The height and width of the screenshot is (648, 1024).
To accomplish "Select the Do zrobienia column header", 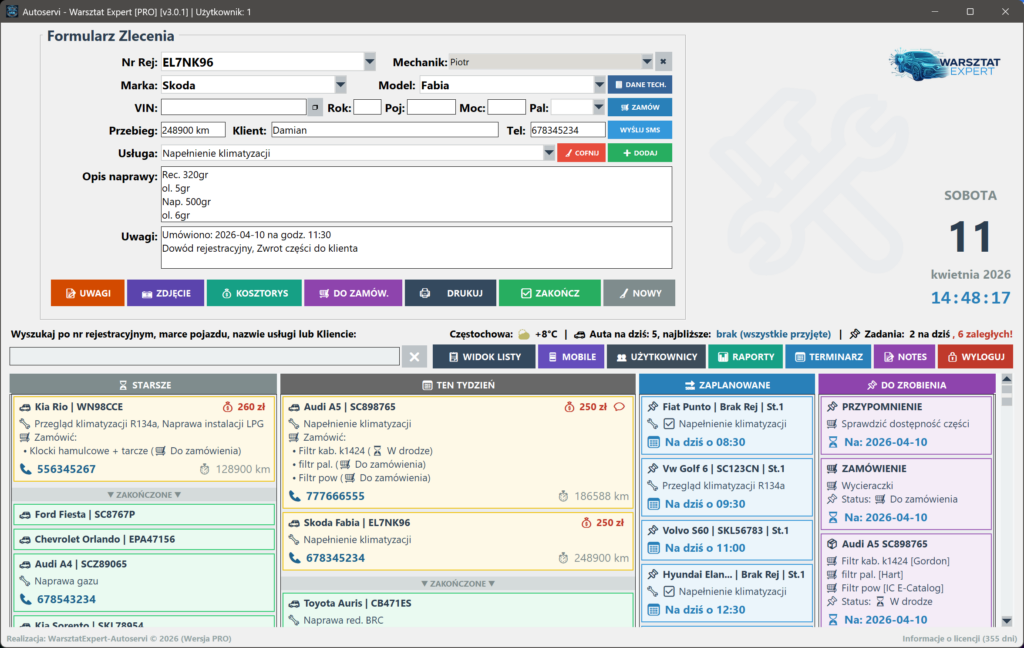I will (x=906, y=384).
